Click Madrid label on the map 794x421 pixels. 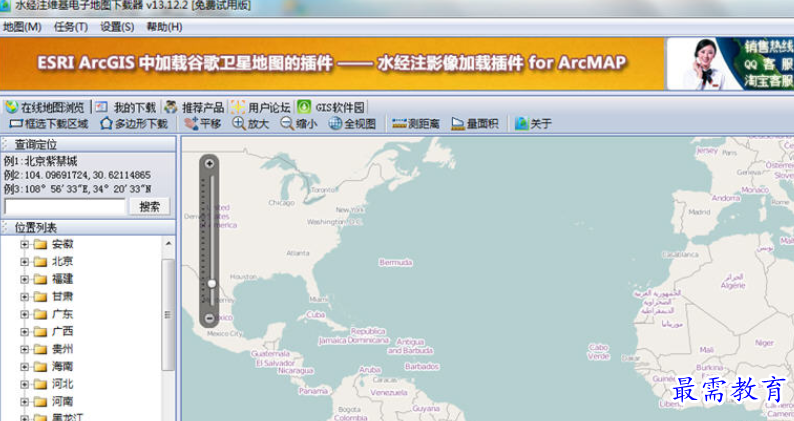tap(699, 212)
